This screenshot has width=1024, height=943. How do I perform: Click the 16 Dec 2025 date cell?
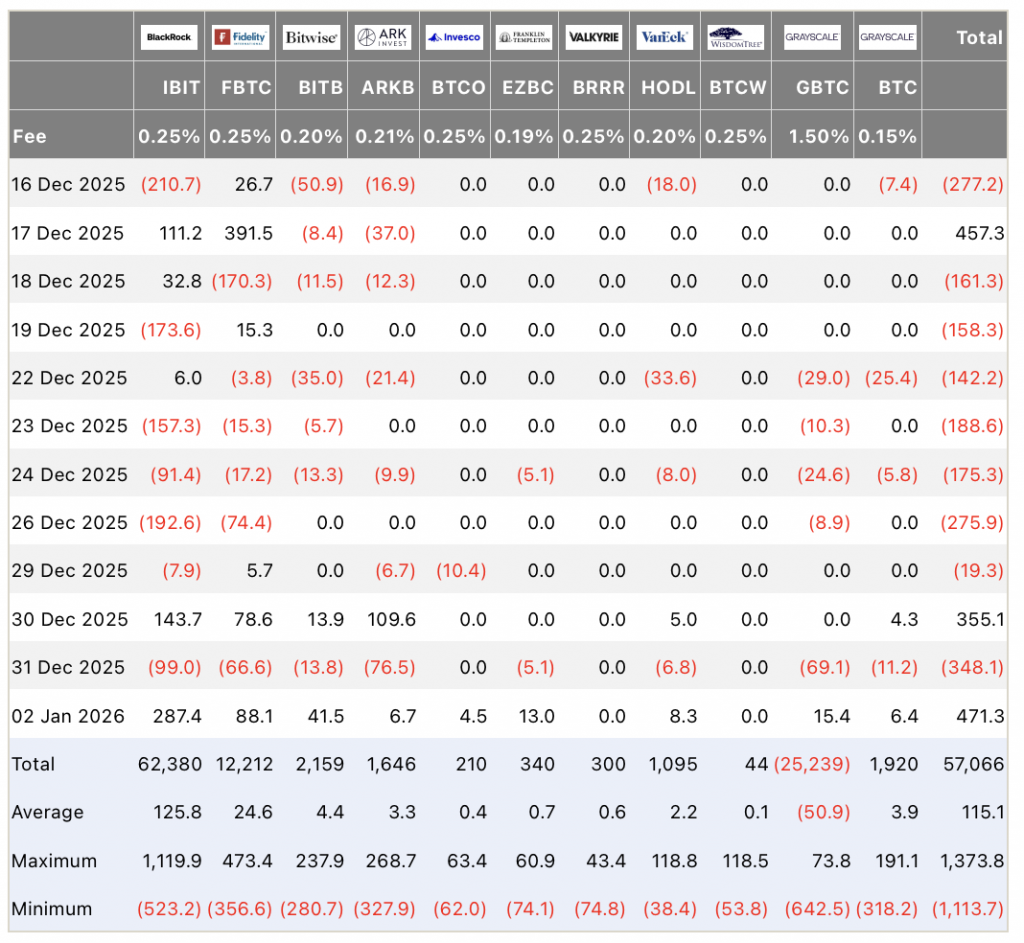[x=68, y=184]
